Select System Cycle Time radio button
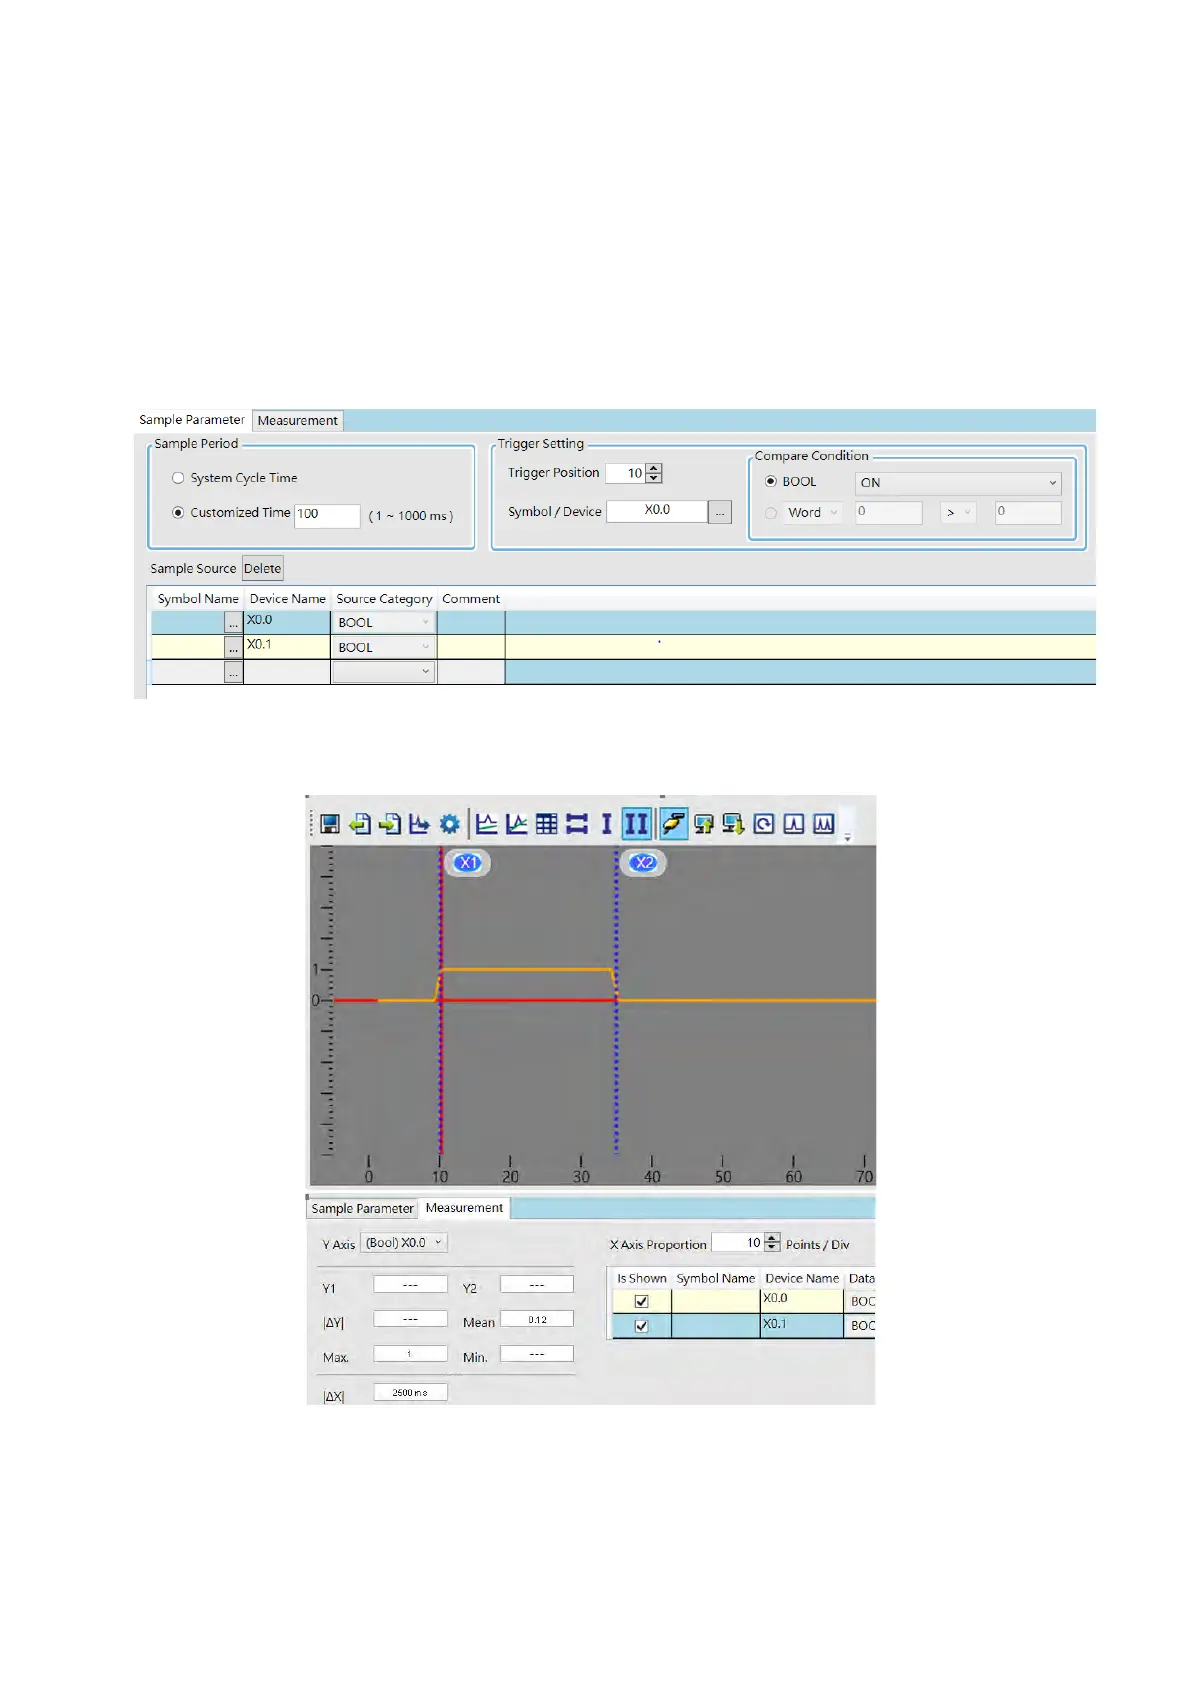1191x1684 pixels. 178,478
